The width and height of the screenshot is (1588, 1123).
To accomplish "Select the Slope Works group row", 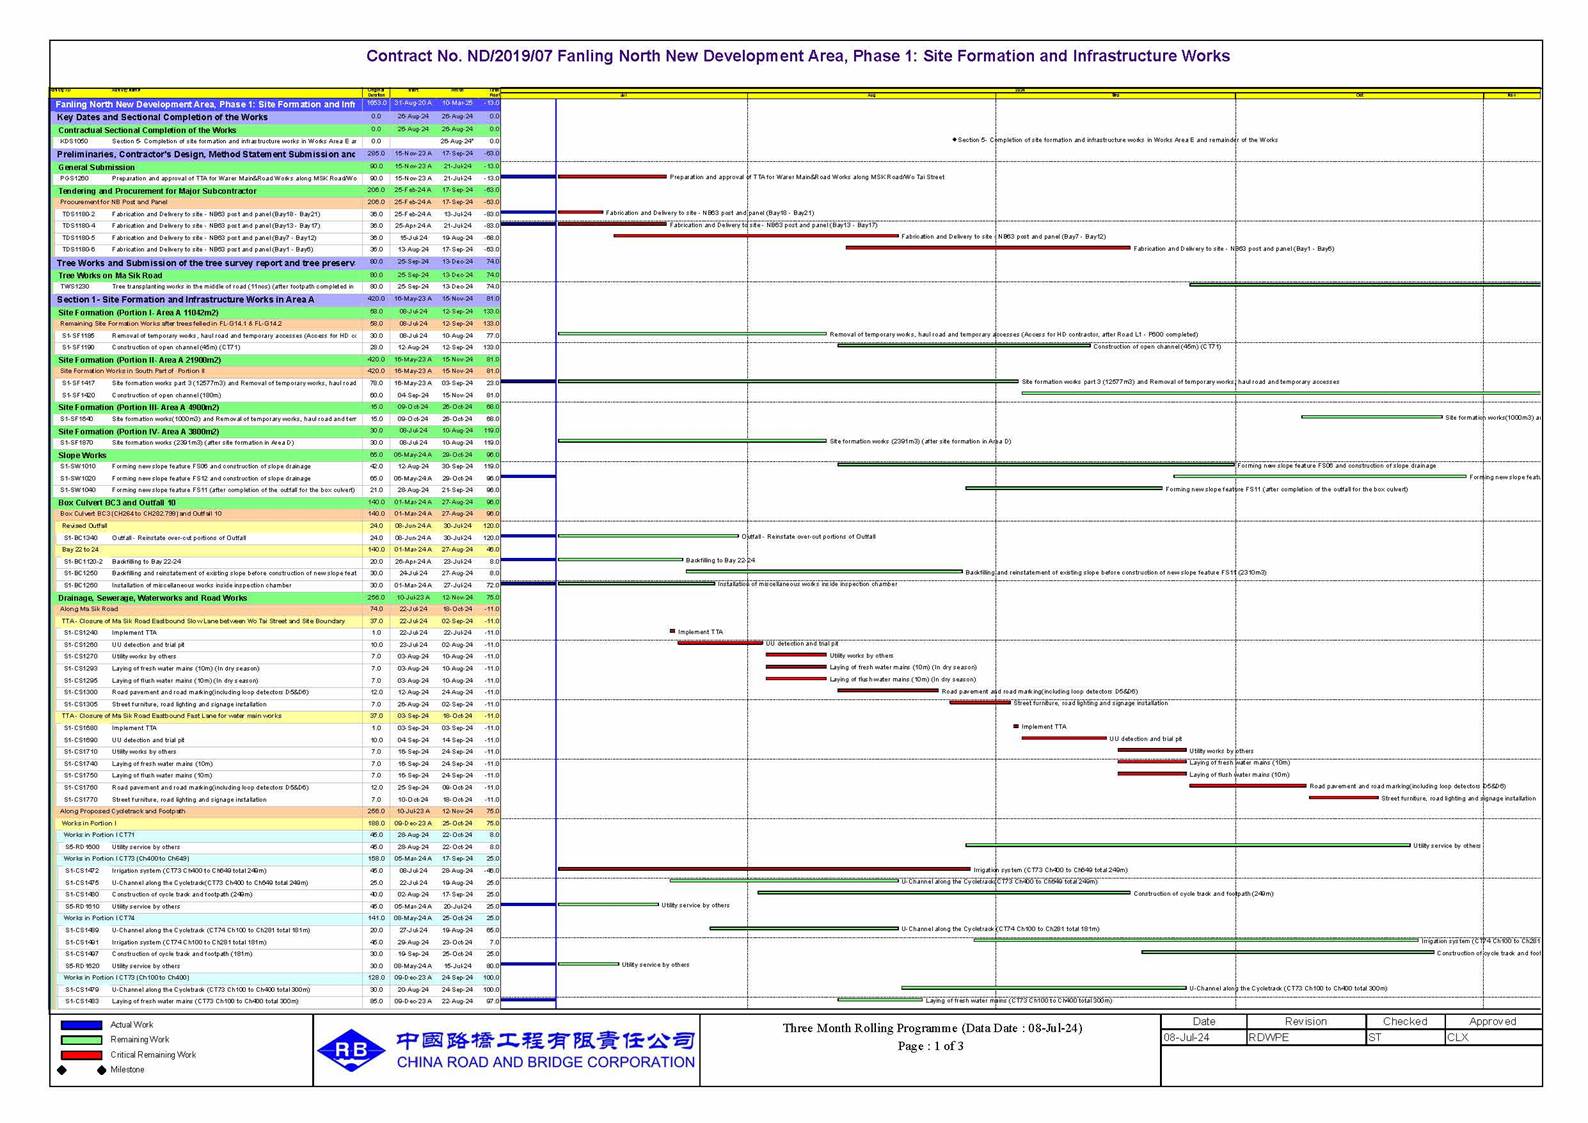I will [82, 455].
